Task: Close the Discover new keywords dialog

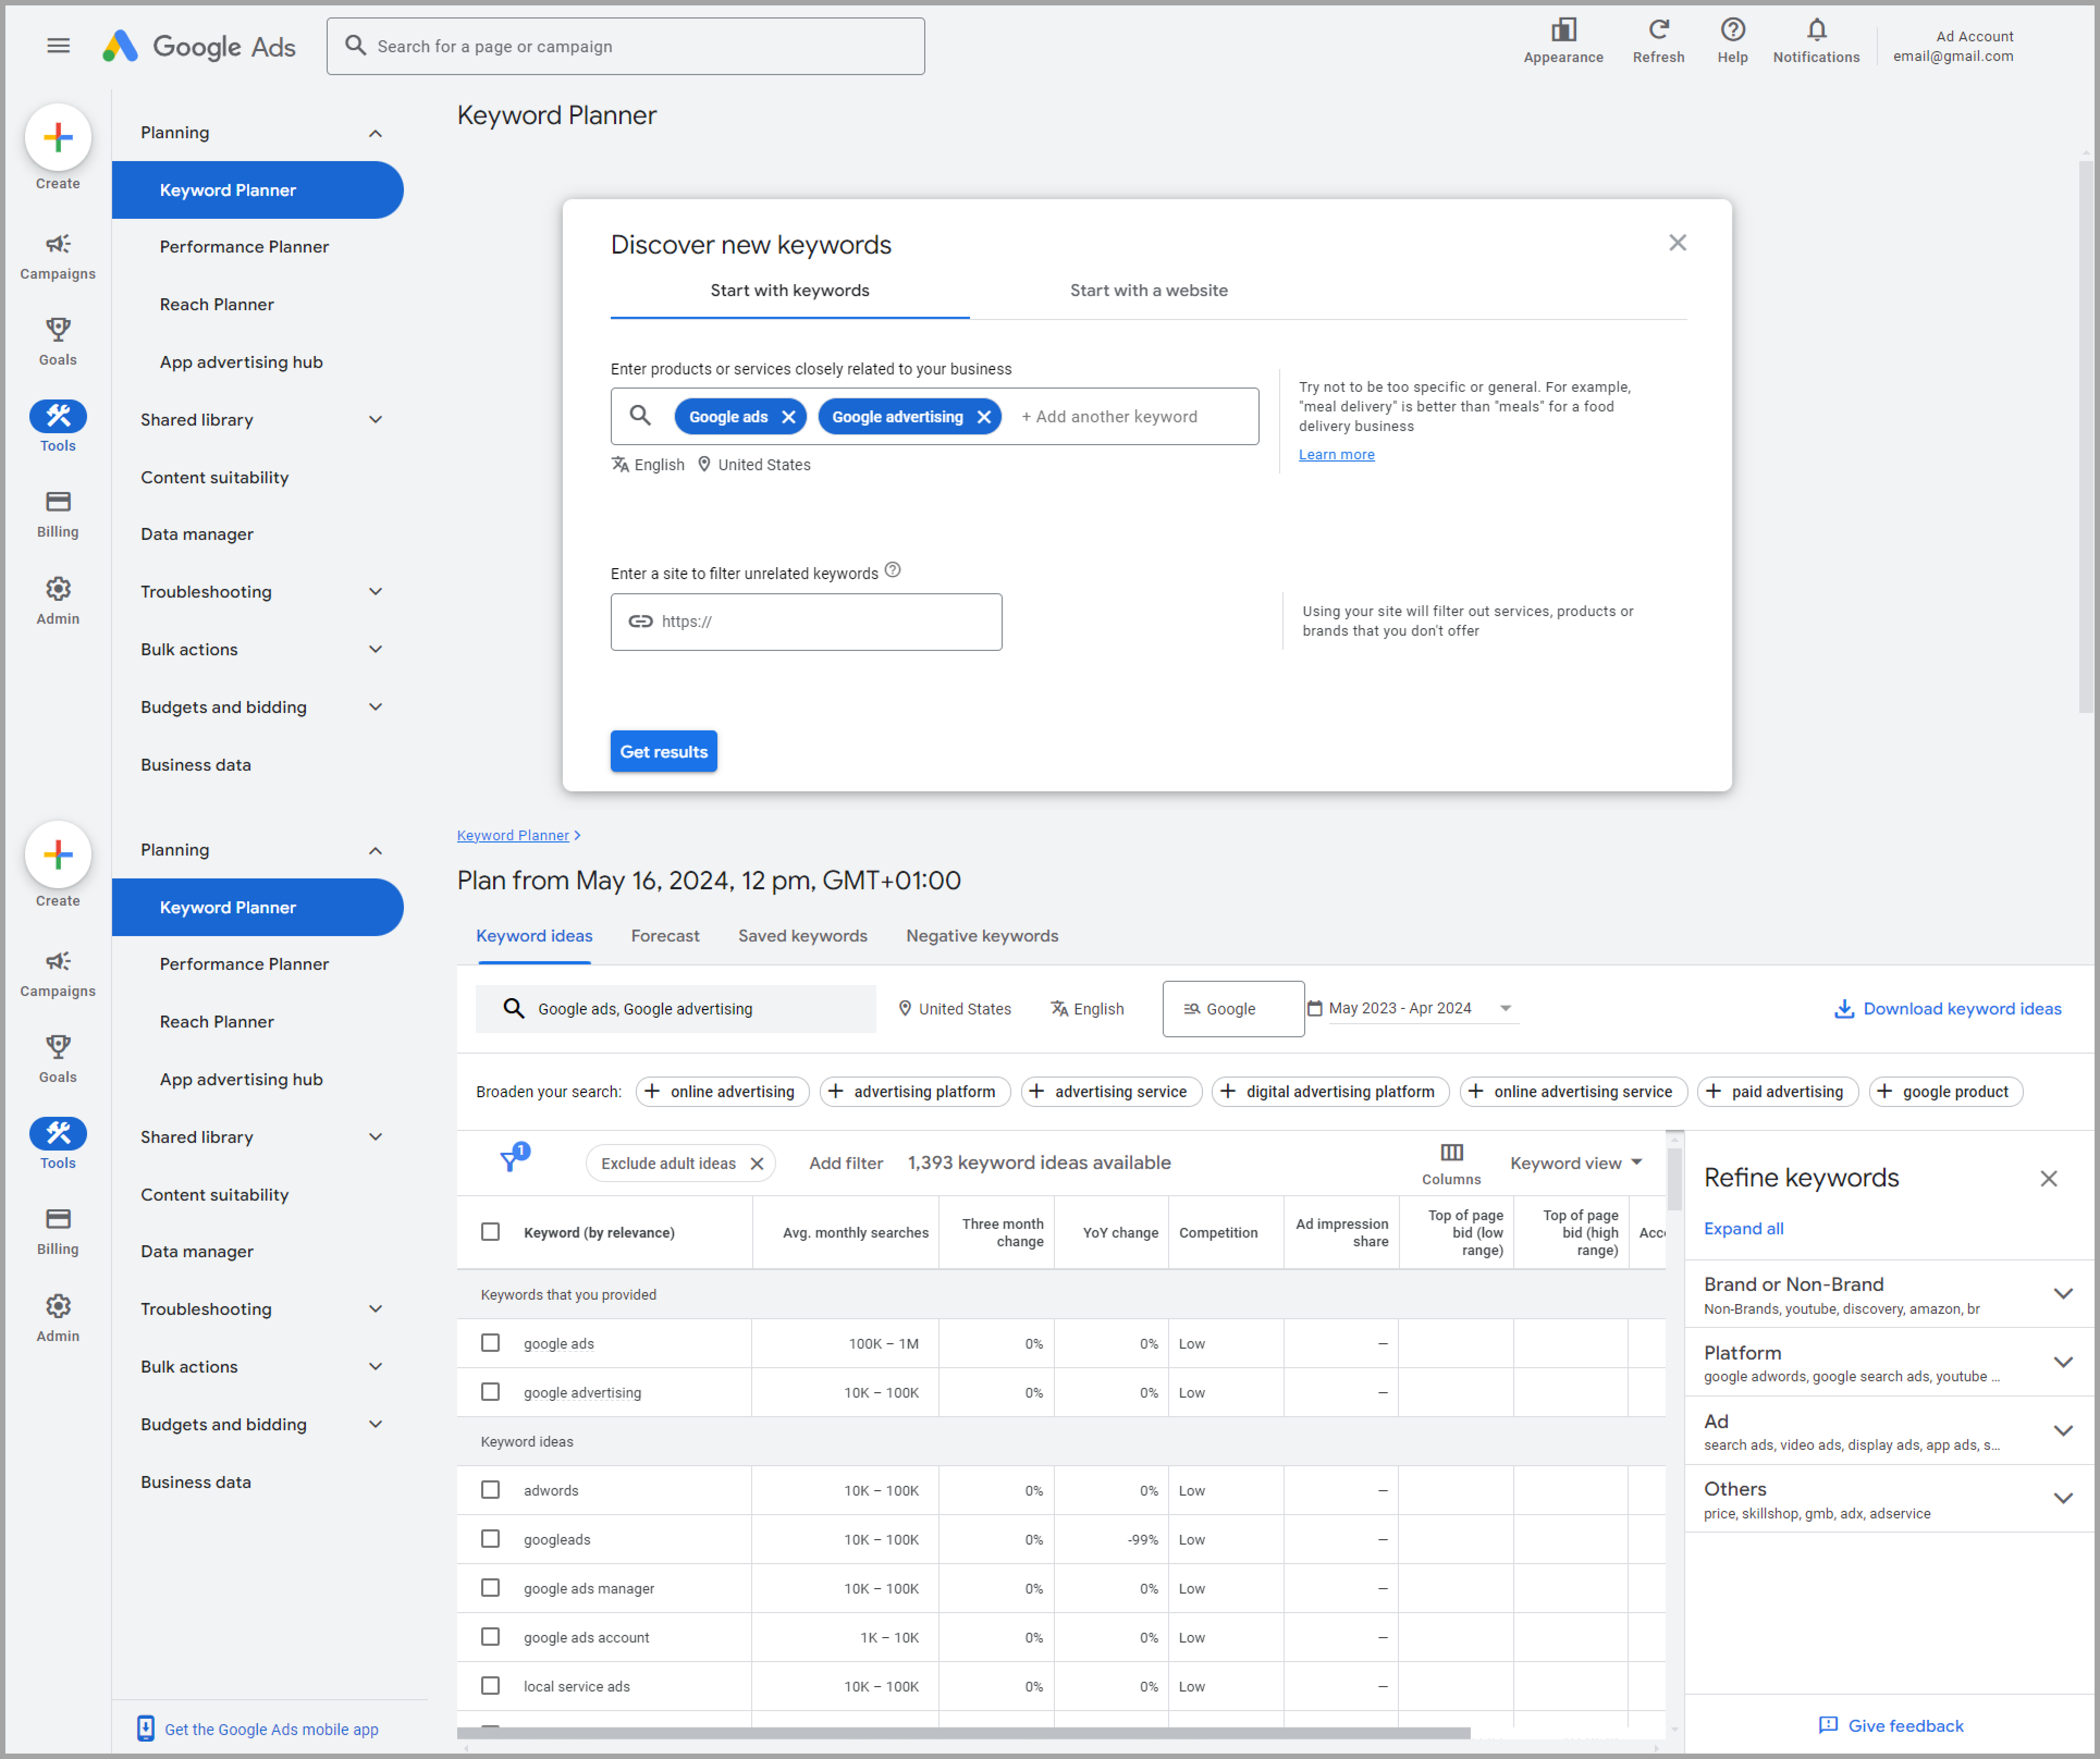Action: tap(1677, 243)
